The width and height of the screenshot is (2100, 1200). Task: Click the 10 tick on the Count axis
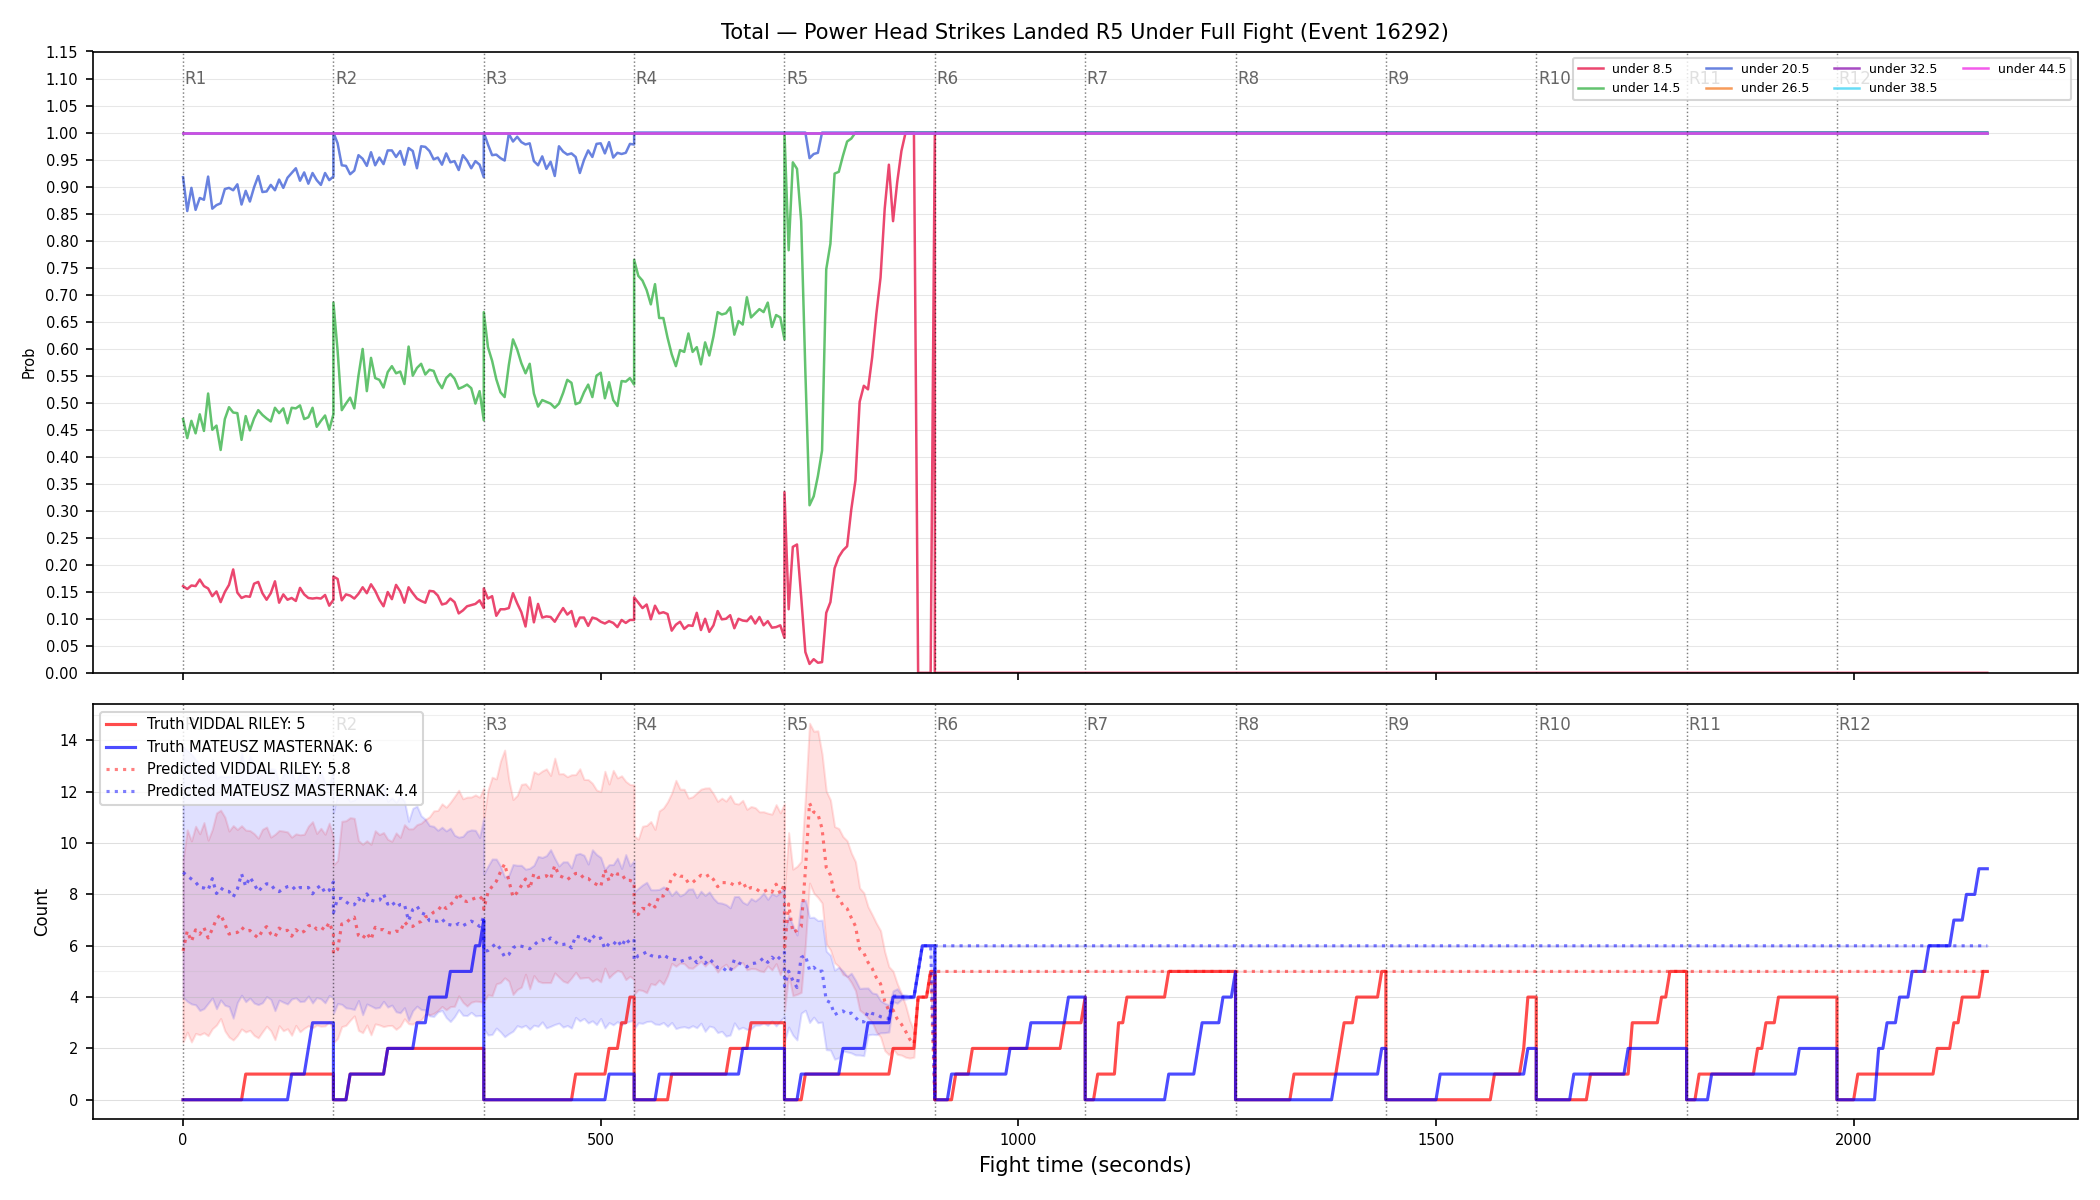tap(69, 843)
